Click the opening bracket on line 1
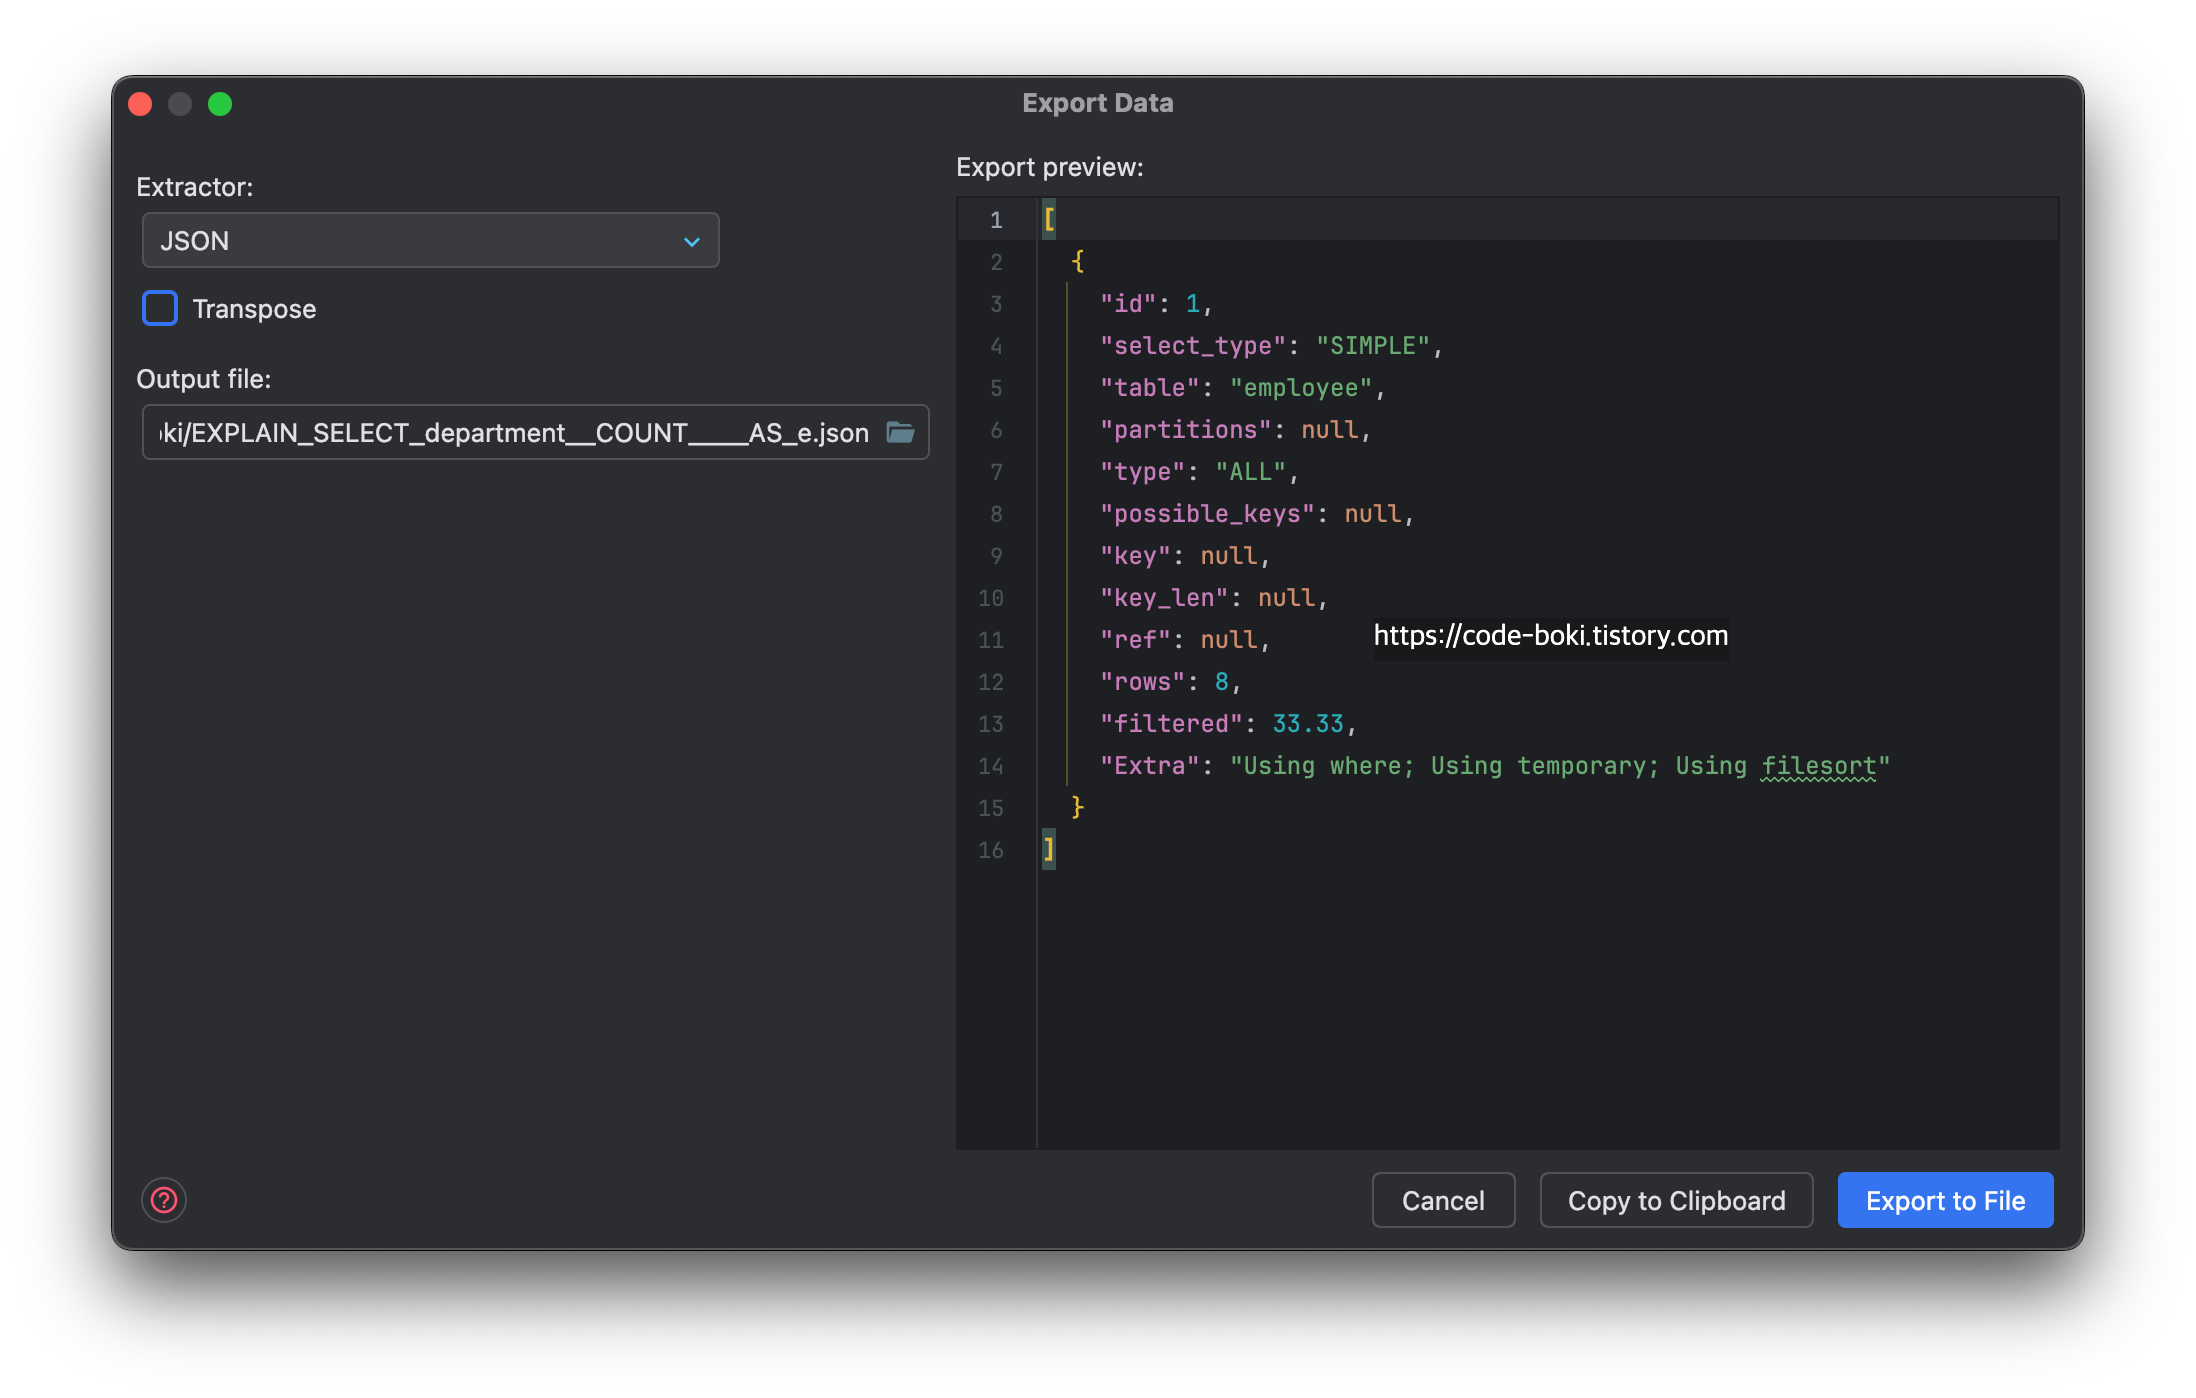Viewport: 2196px width, 1398px height. tap(1049, 219)
